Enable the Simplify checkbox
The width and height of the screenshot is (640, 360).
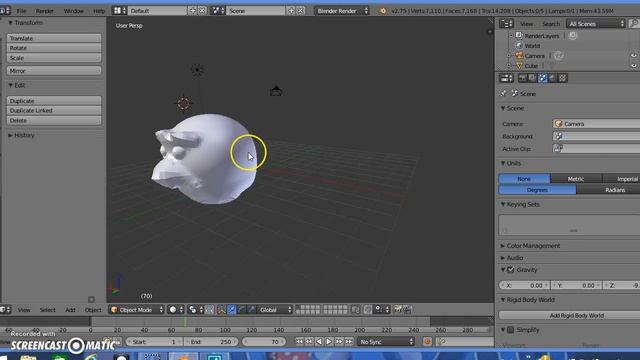click(511, 330)
